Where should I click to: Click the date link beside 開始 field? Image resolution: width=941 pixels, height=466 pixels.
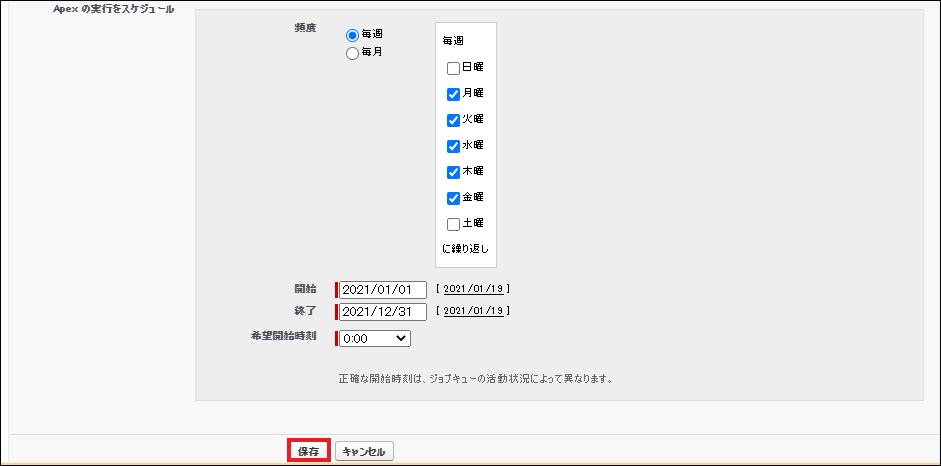473,289
